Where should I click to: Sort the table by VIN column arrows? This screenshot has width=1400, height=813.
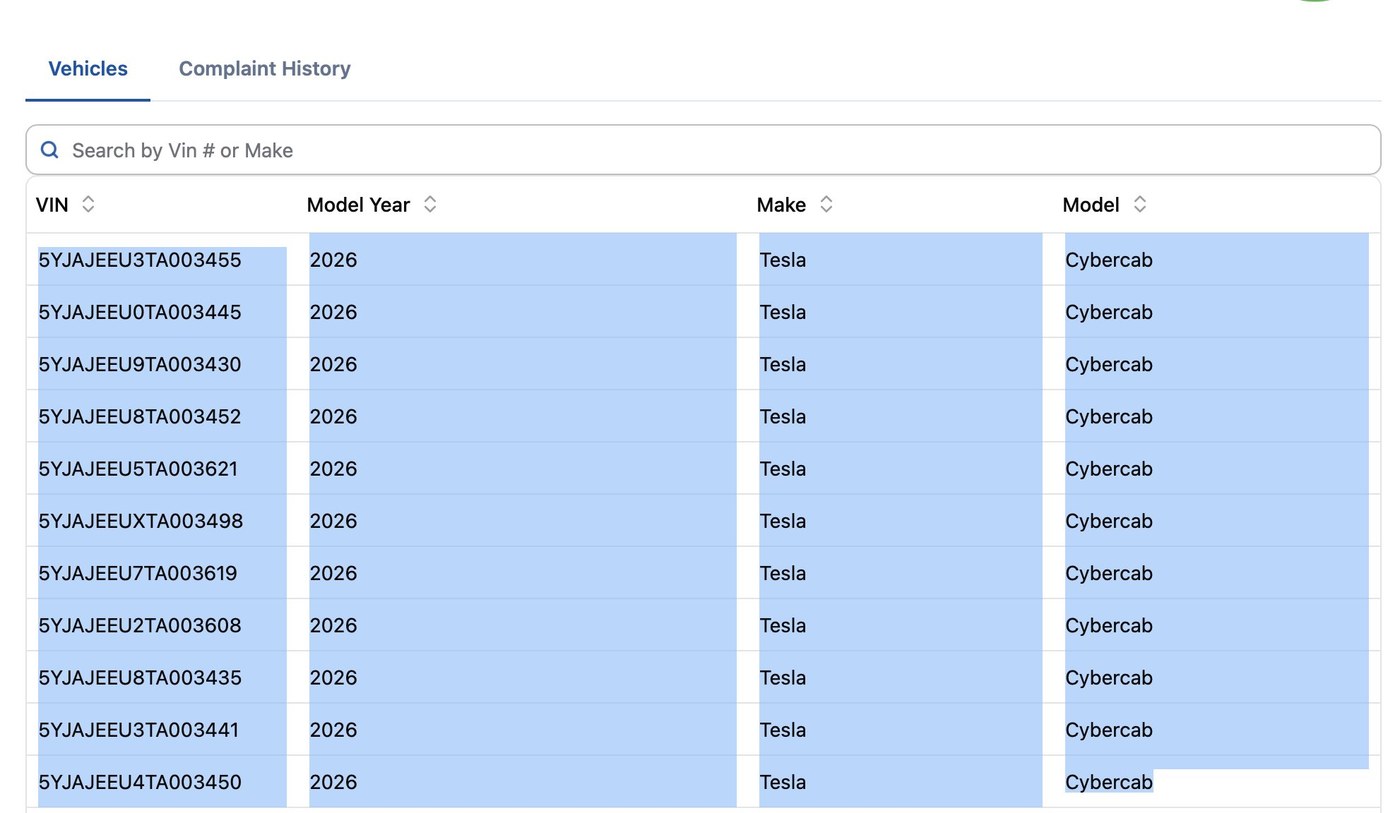(x=88, y=204)
